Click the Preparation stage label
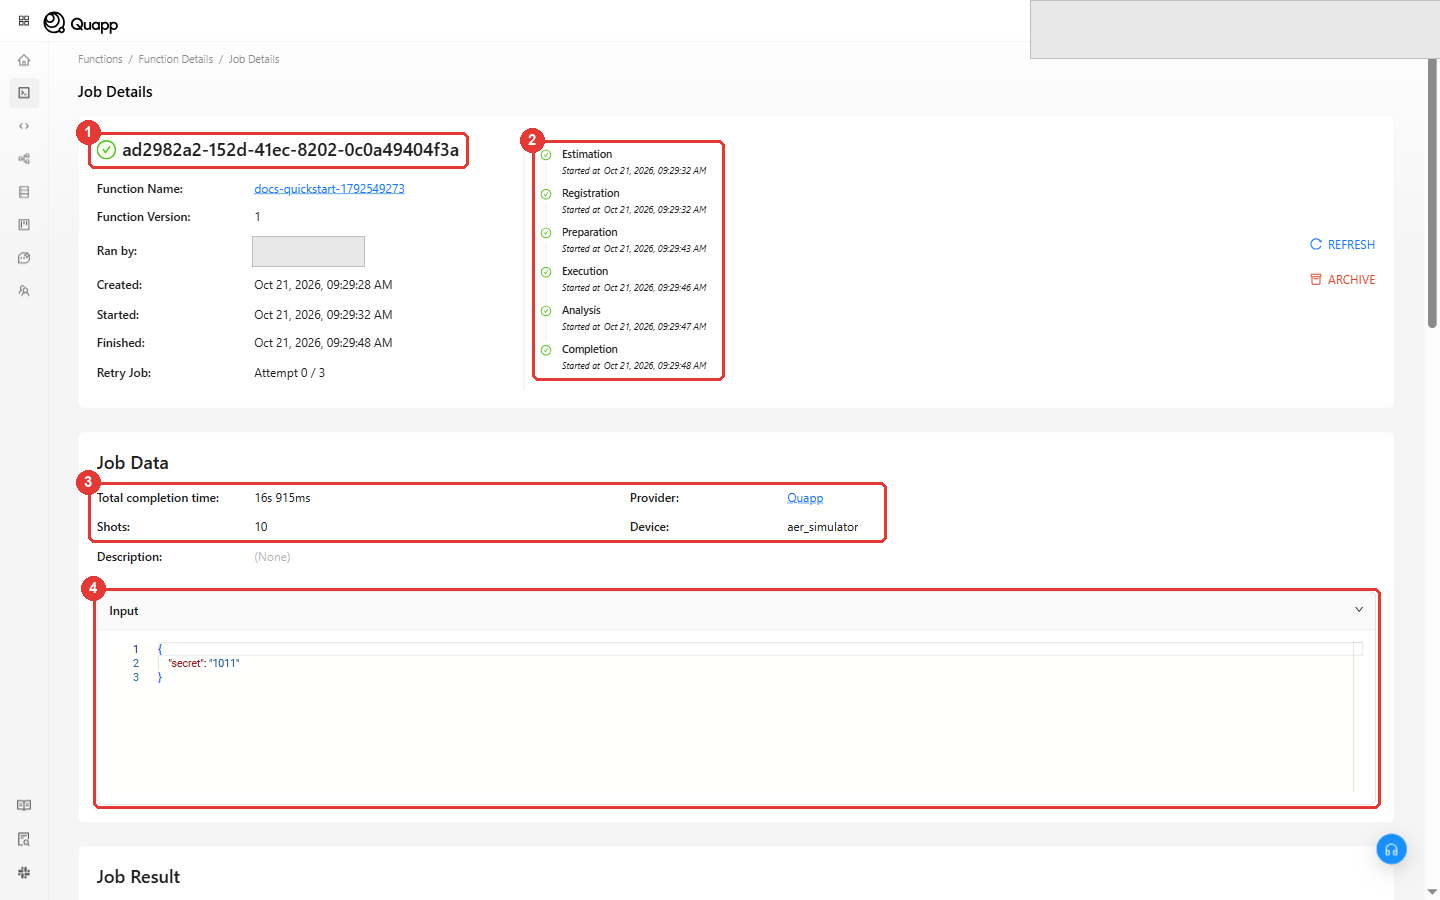This screenshot has width=1440, height=900. click(x=590, y=232)
